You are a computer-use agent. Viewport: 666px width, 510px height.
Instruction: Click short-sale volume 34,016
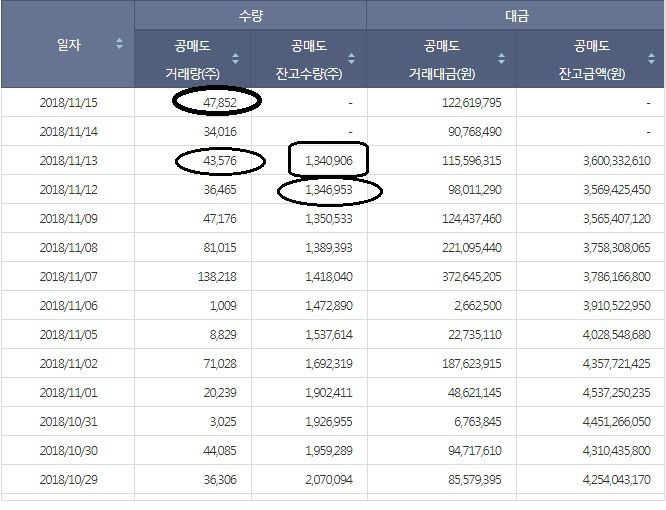pyautogui.click(x=220, y=132)
